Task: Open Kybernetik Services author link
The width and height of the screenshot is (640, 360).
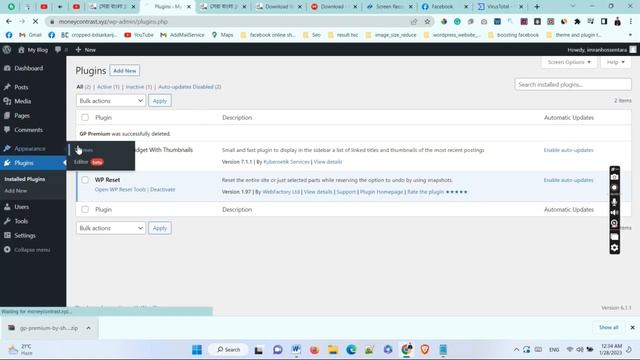Action: (x=287, y=162)
